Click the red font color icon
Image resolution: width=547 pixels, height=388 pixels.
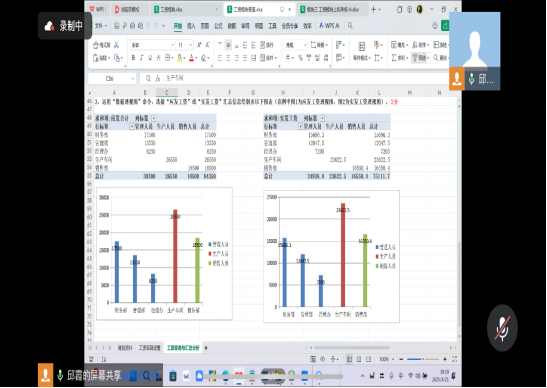click(x=191, y=58)
